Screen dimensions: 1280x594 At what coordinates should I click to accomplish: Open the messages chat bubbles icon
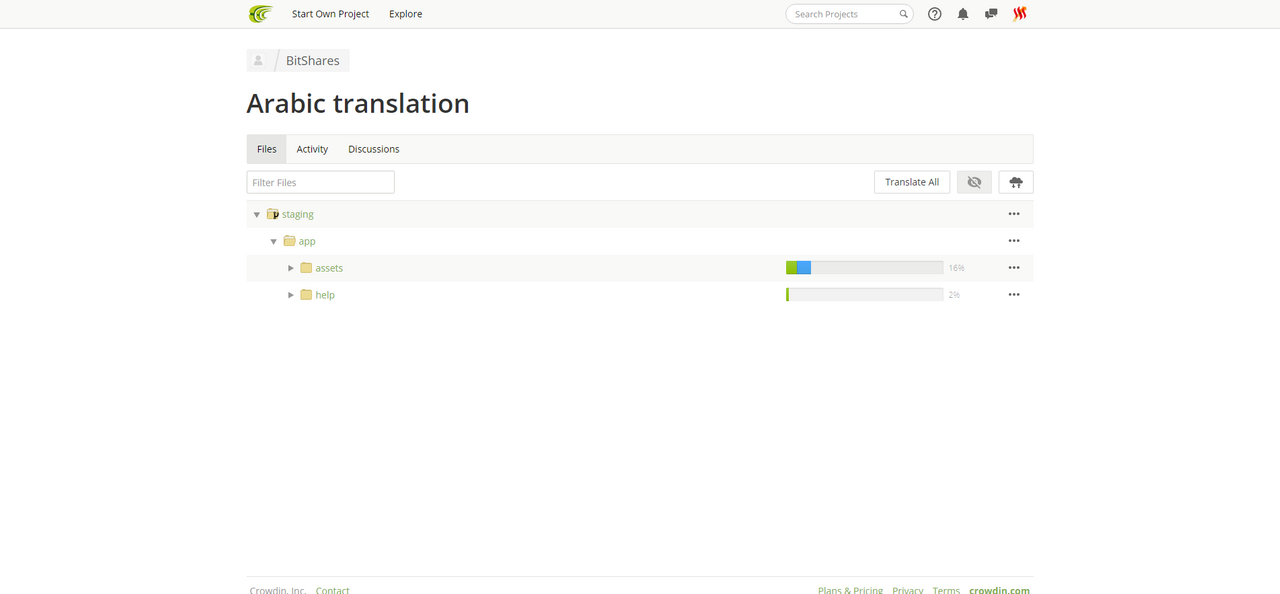pyautogui.click(x=991, y=14)
